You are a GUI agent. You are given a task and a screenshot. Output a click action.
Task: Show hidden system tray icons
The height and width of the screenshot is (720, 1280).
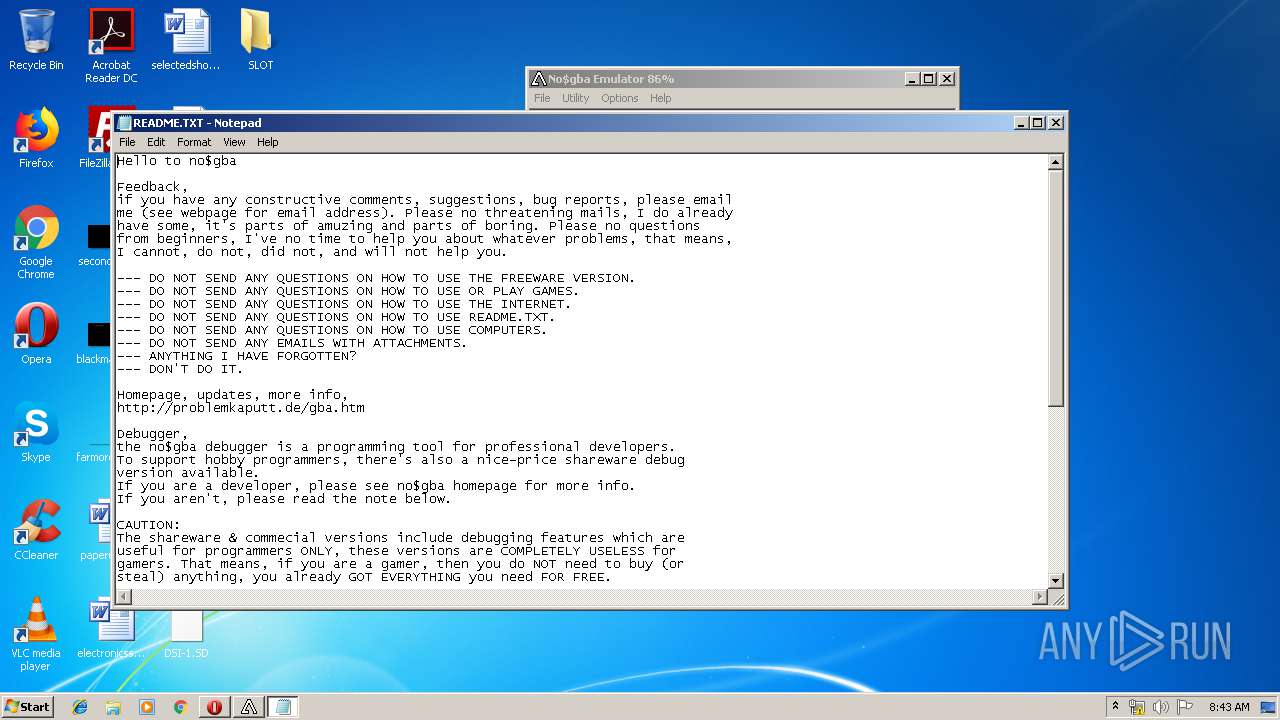click(x=1115, y=707)
